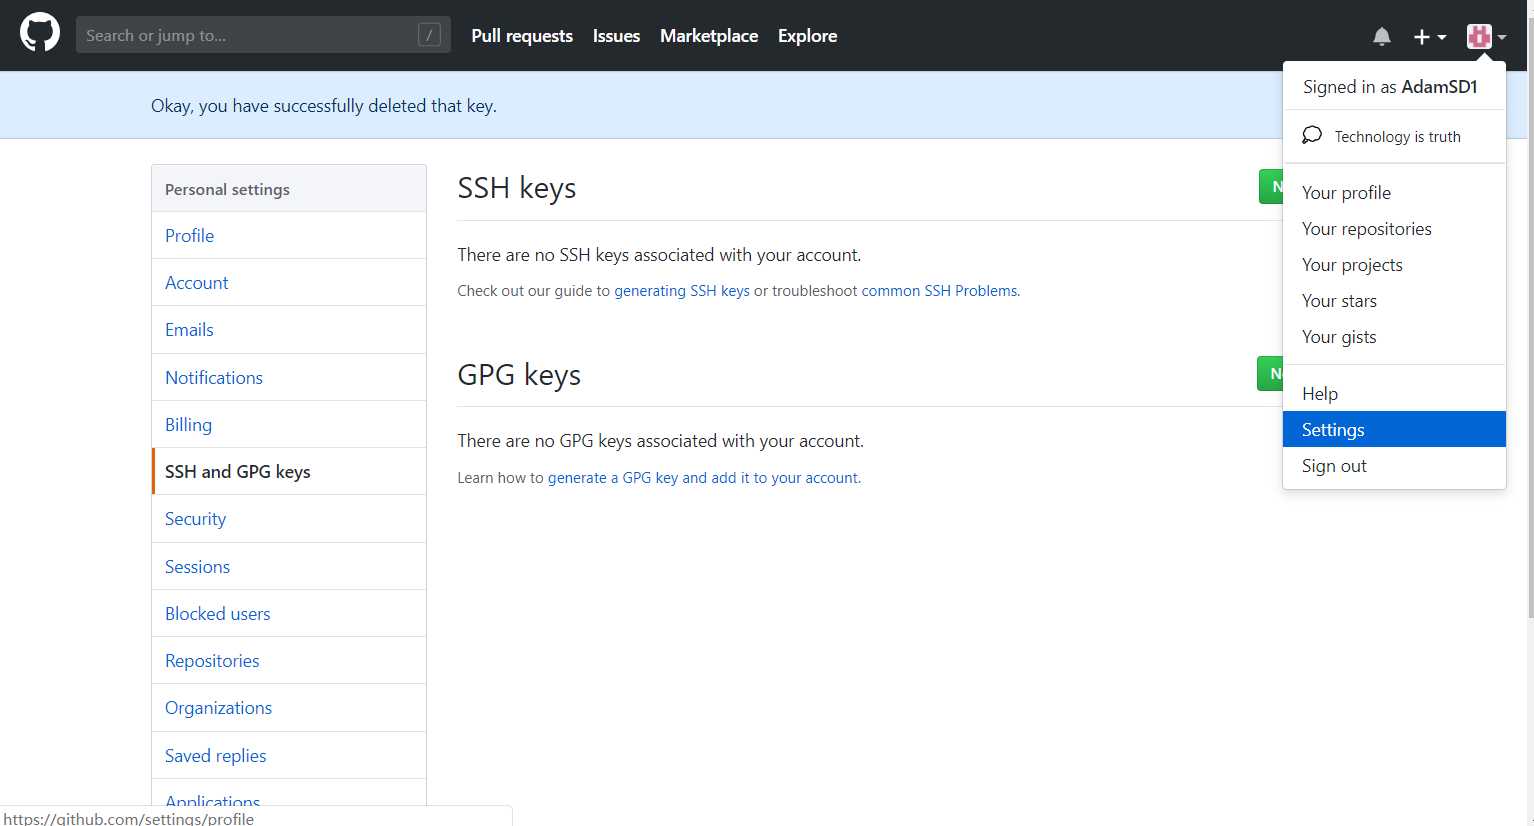
Task: Click the speech bubble status icon
Action: pos(1312,135)
